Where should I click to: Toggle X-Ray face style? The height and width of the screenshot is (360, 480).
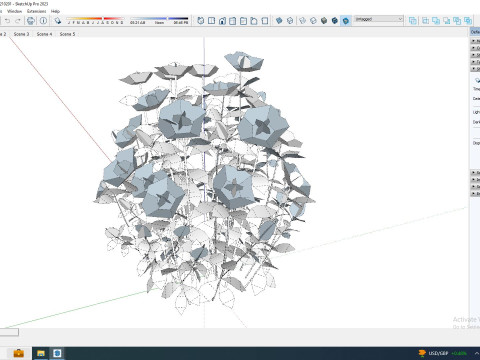click(x=279, y=21)
